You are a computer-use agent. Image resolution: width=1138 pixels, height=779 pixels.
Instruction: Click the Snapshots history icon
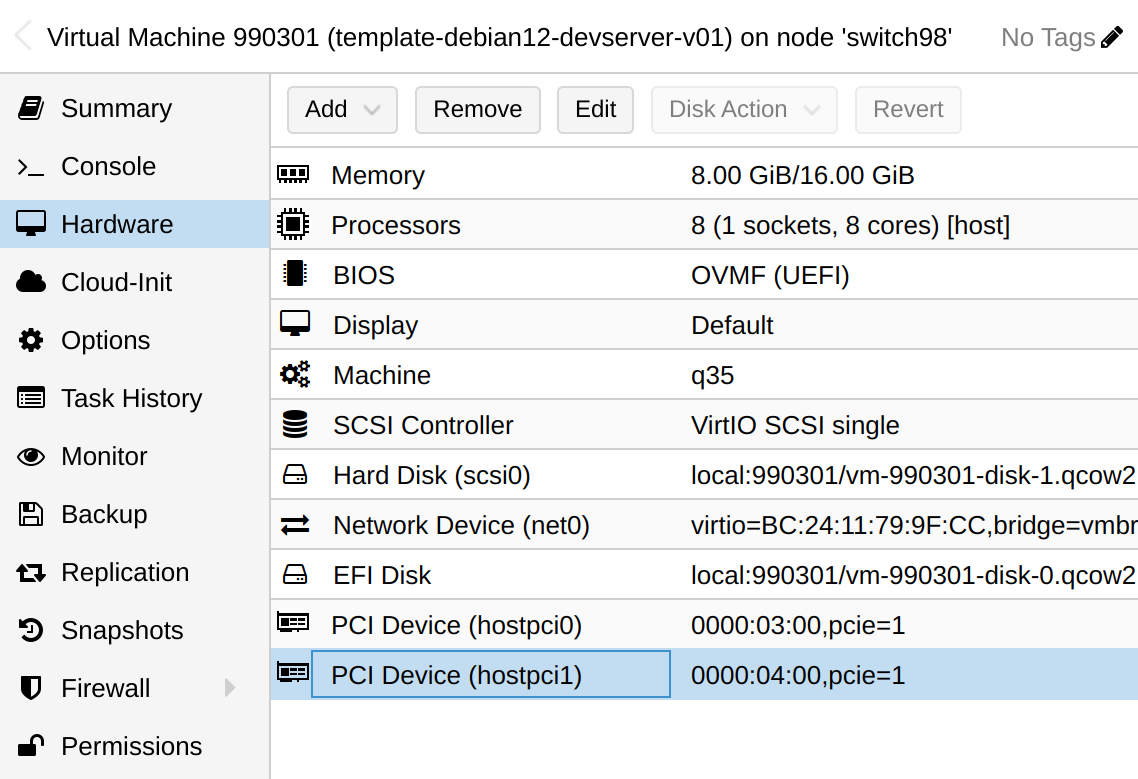30,630
